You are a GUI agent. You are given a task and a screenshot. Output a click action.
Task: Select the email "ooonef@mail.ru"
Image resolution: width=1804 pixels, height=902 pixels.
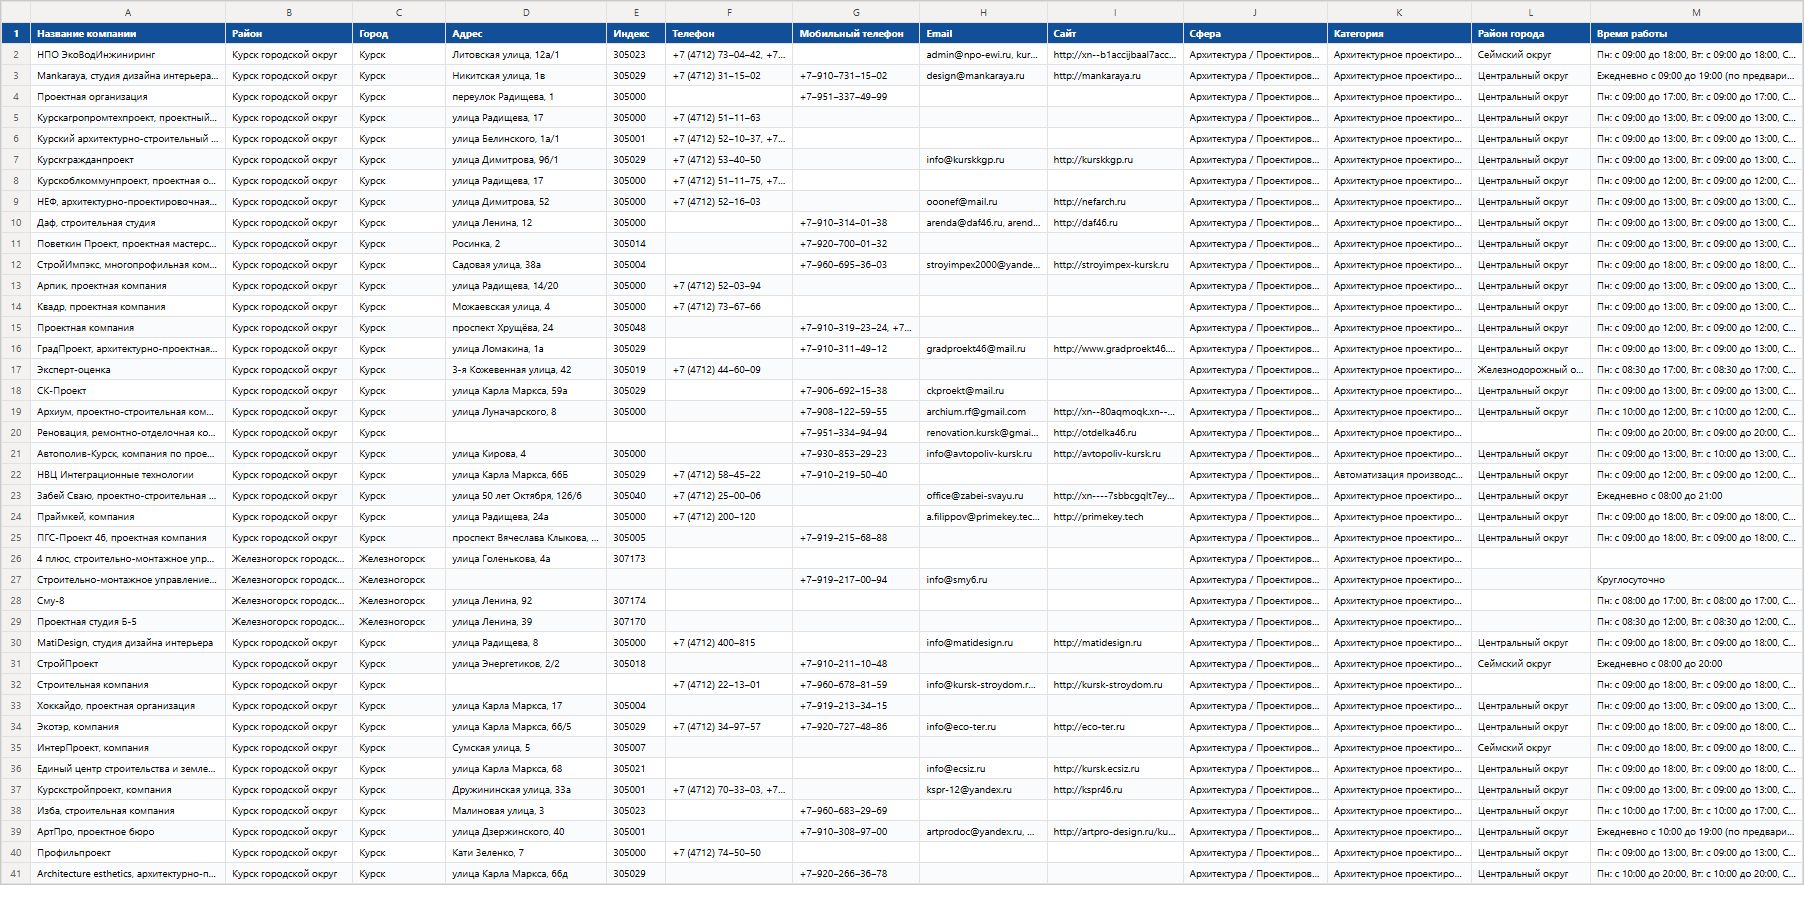[x=983, y=202]
